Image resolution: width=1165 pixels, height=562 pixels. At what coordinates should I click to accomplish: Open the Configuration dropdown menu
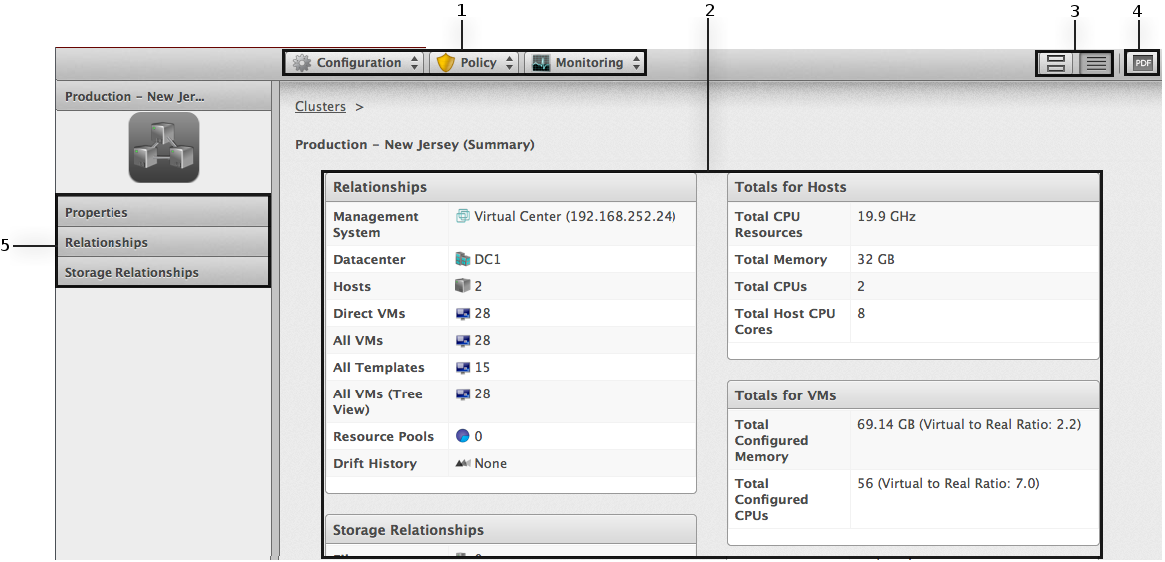pyautogui.click(x=355, y=63)
